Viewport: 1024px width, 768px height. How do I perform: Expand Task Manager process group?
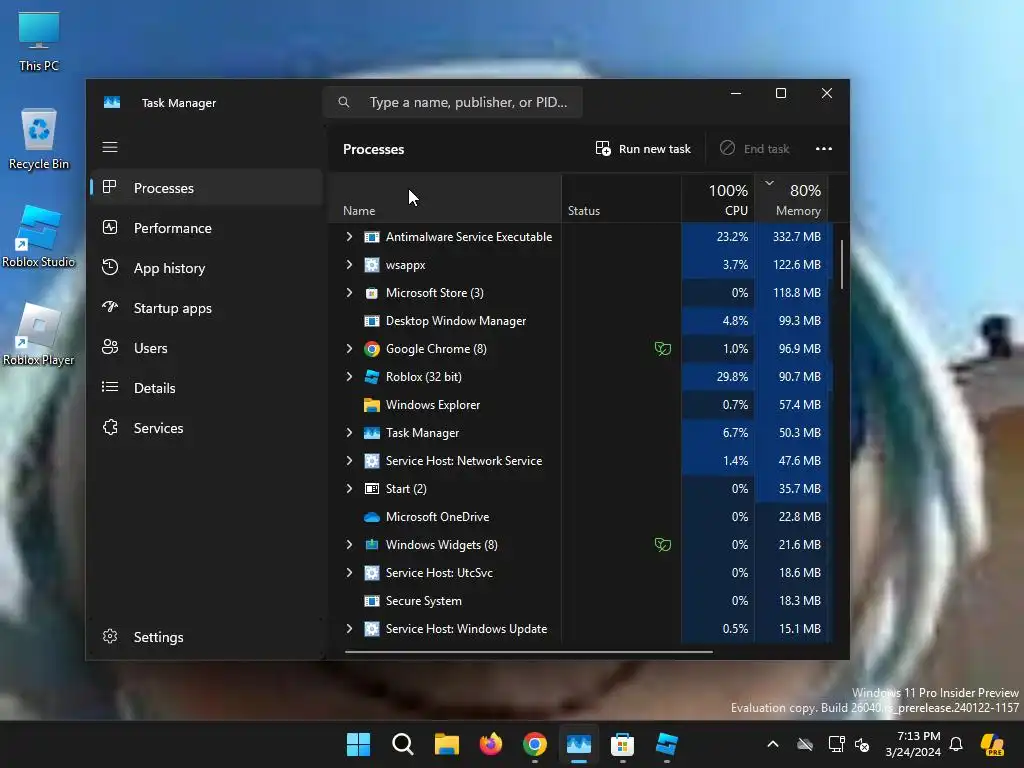(349, 432)
